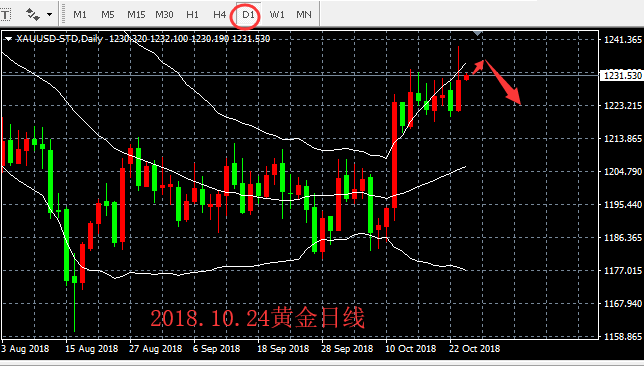Select the large red downward arrow annotation
644x366 pixels.
[504, 82]
